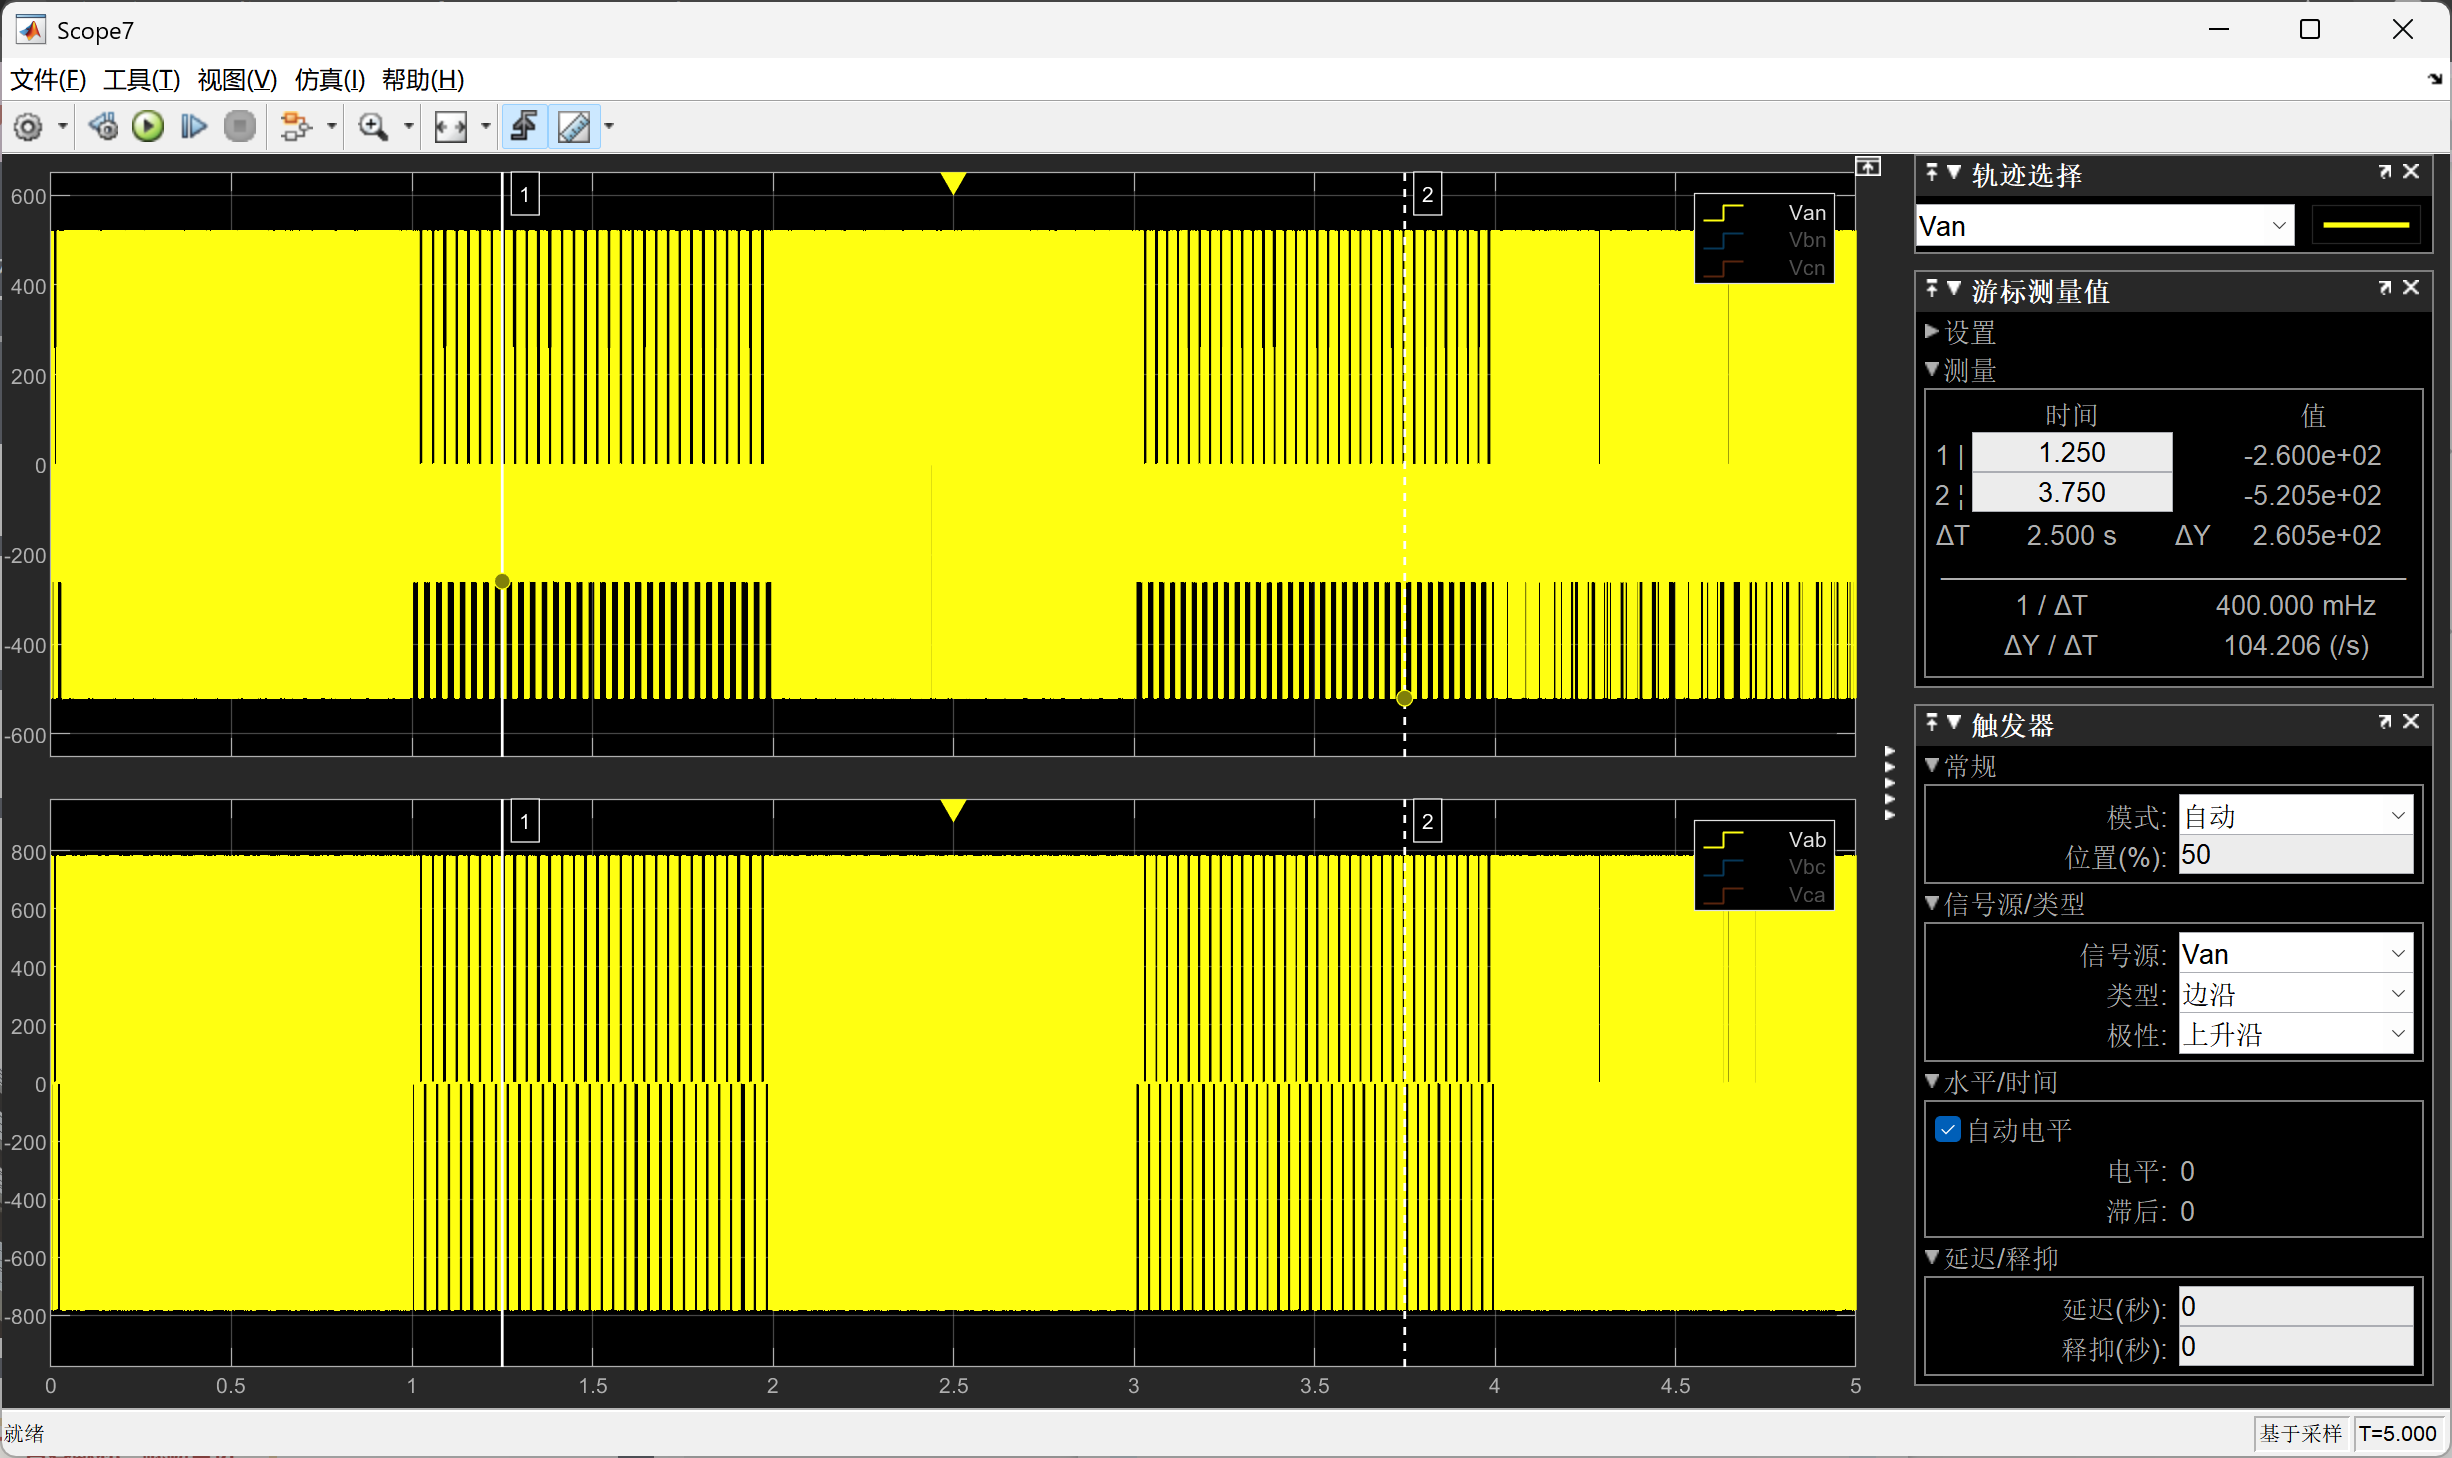The width and height of the screenshot is (2452, 1458).
Task: Toggle the Cursor Measurements ruler button
Action: 574,127
